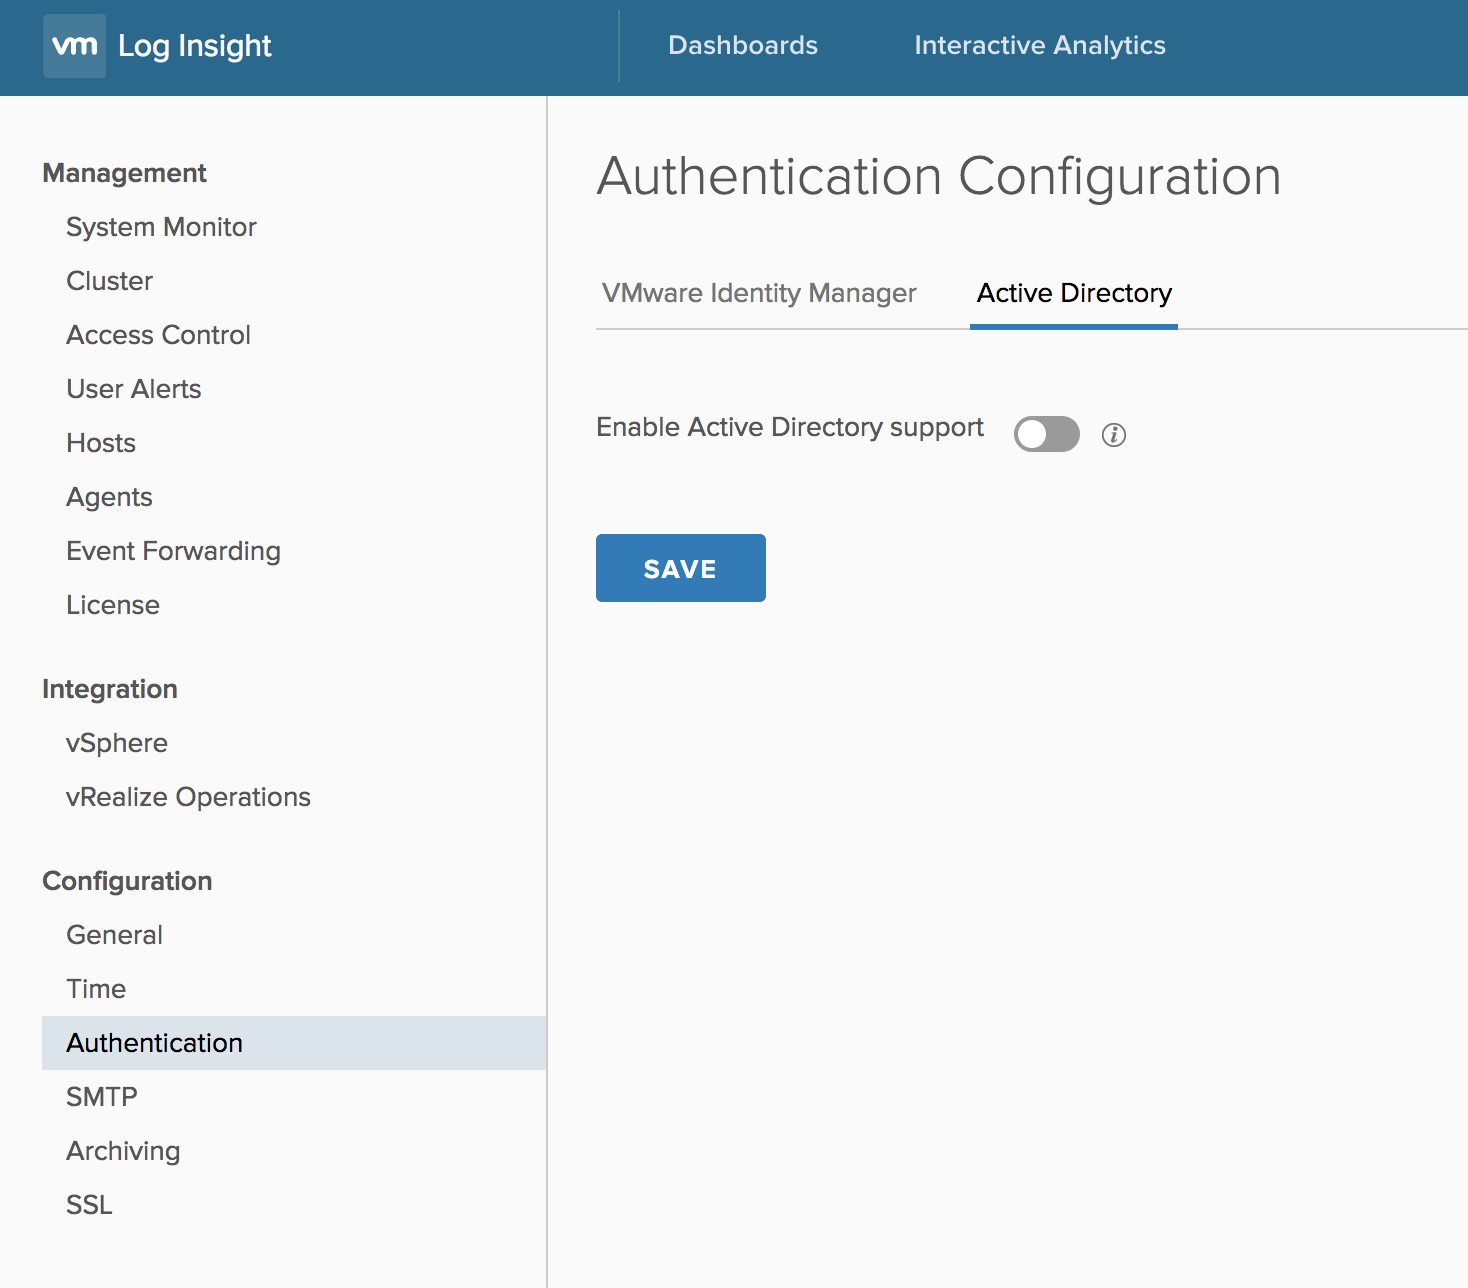
Task: Select User Alerts in Management
Action: (x=133, y=389)
